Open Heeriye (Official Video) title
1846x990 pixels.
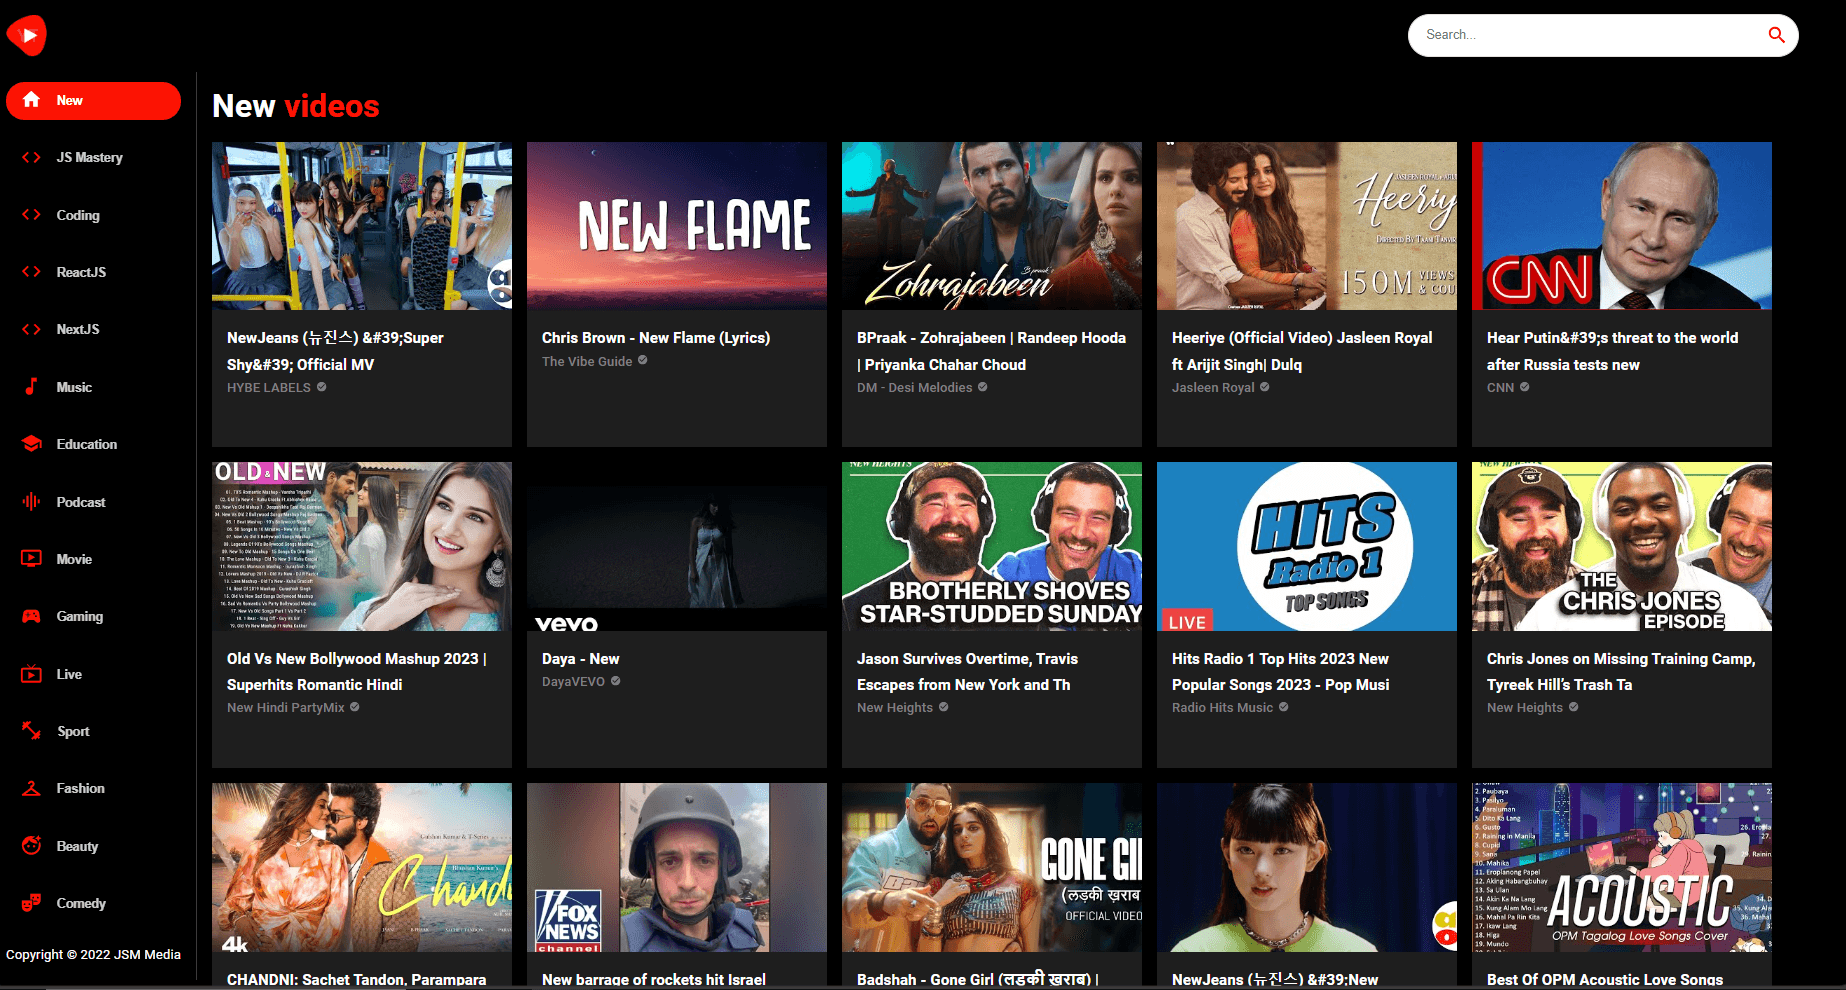[x=1302, y=351]
